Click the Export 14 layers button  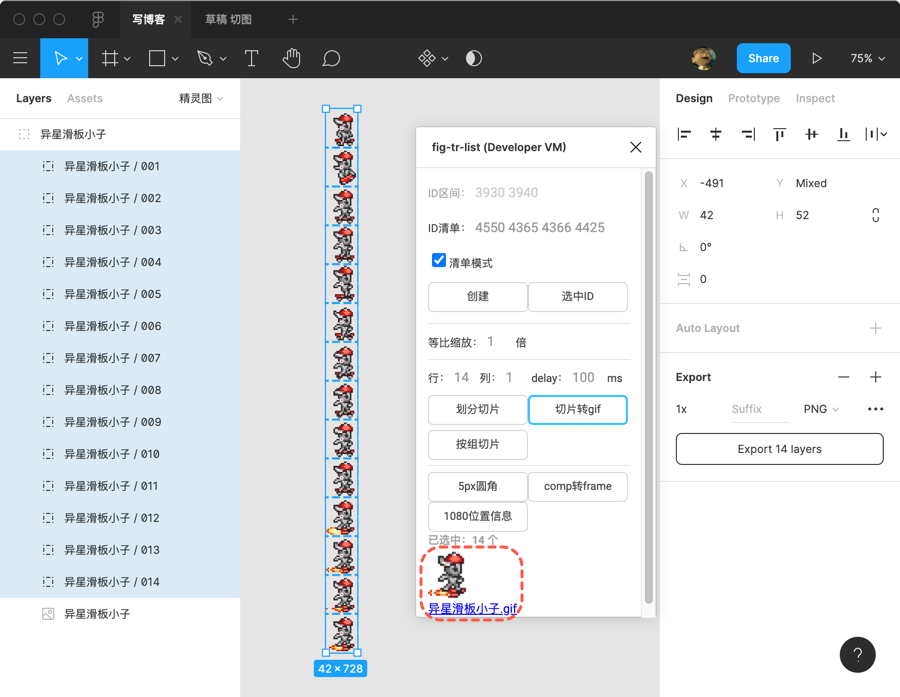(x=779, y=448)
